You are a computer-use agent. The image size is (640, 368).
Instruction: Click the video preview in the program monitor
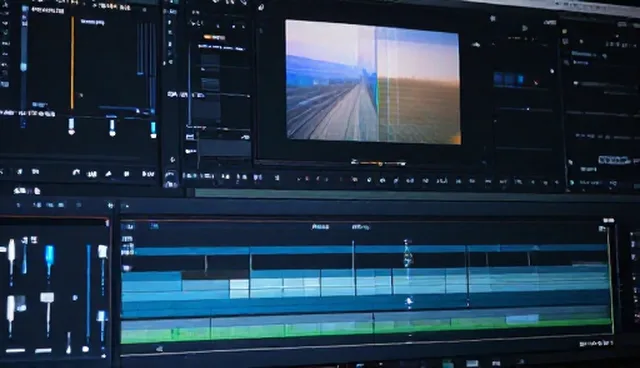tap(373, 82)
